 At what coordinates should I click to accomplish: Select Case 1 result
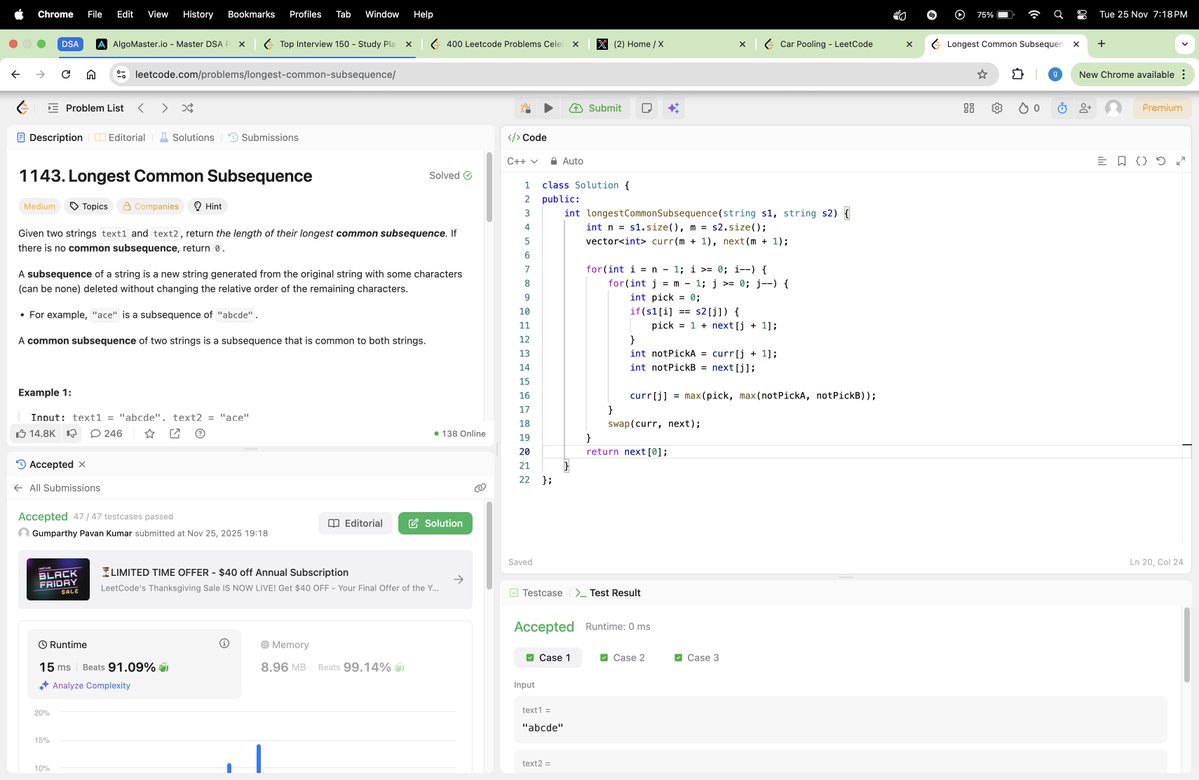(x=548, y=658)
